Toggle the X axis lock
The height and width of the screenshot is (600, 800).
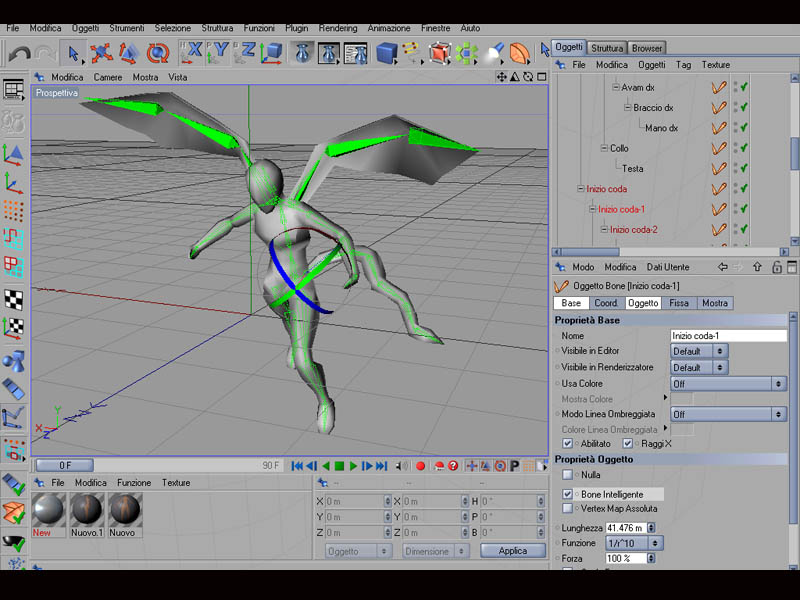point(193,52)
